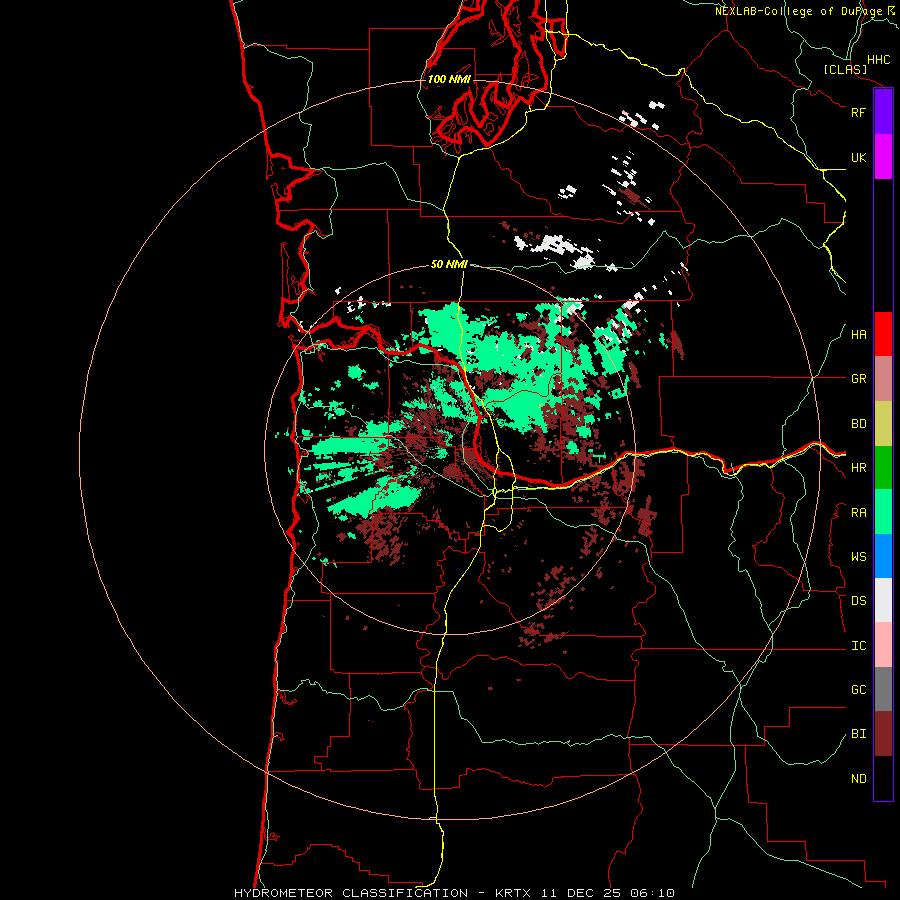Pick the WS blue legend swatch
Screen dimensions: 900x900
(883, 556)
